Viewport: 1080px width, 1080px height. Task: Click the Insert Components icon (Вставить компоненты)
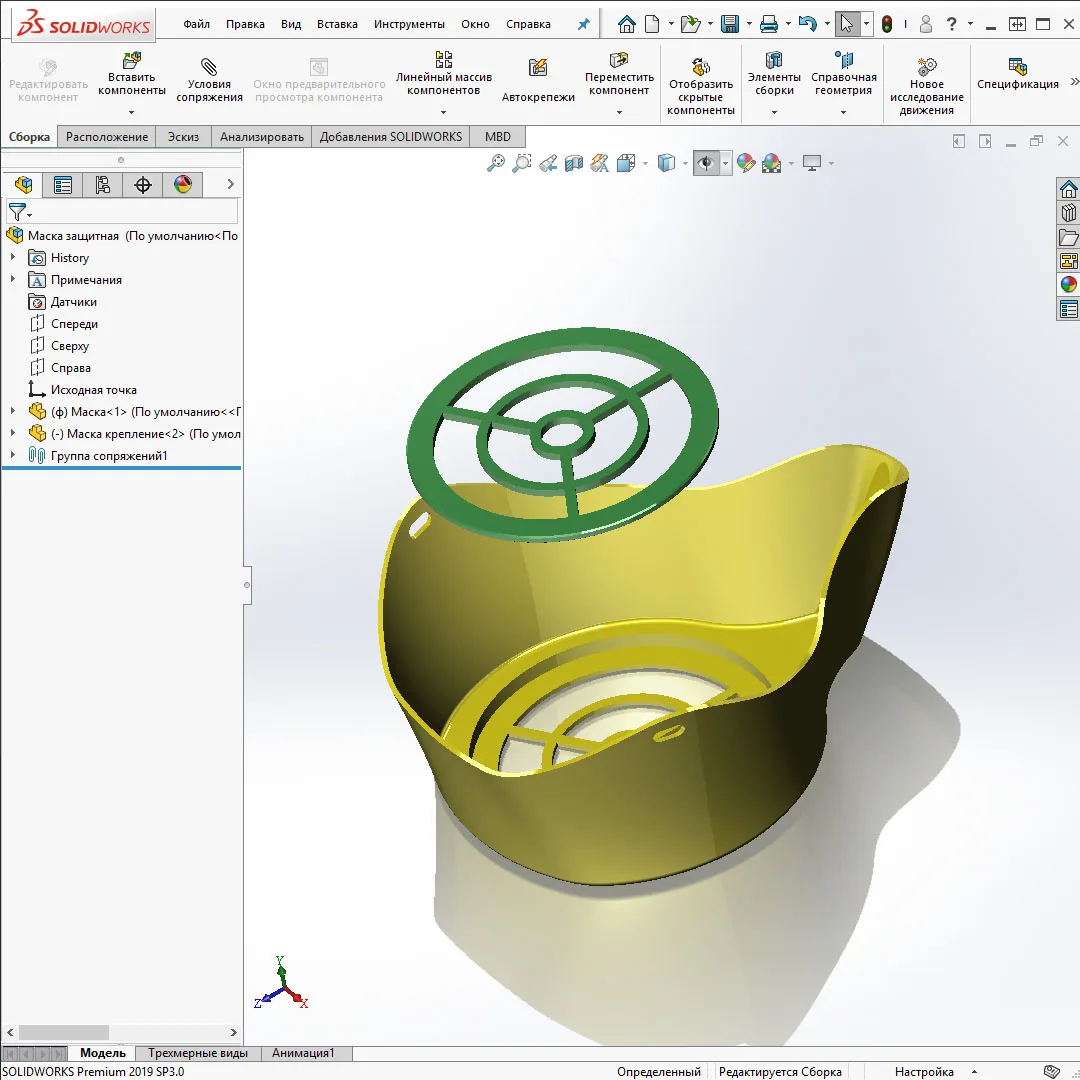pos(131,62)
